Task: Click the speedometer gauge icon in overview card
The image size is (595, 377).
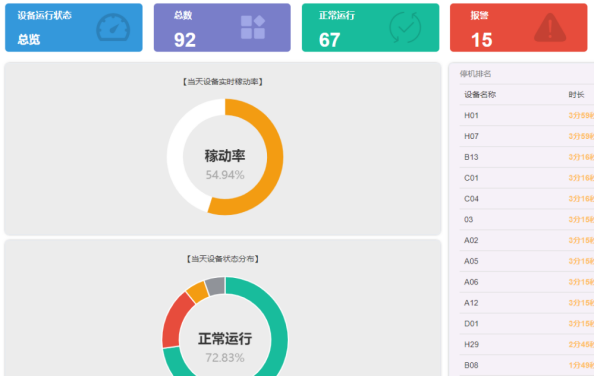Action: coord(113,28)
